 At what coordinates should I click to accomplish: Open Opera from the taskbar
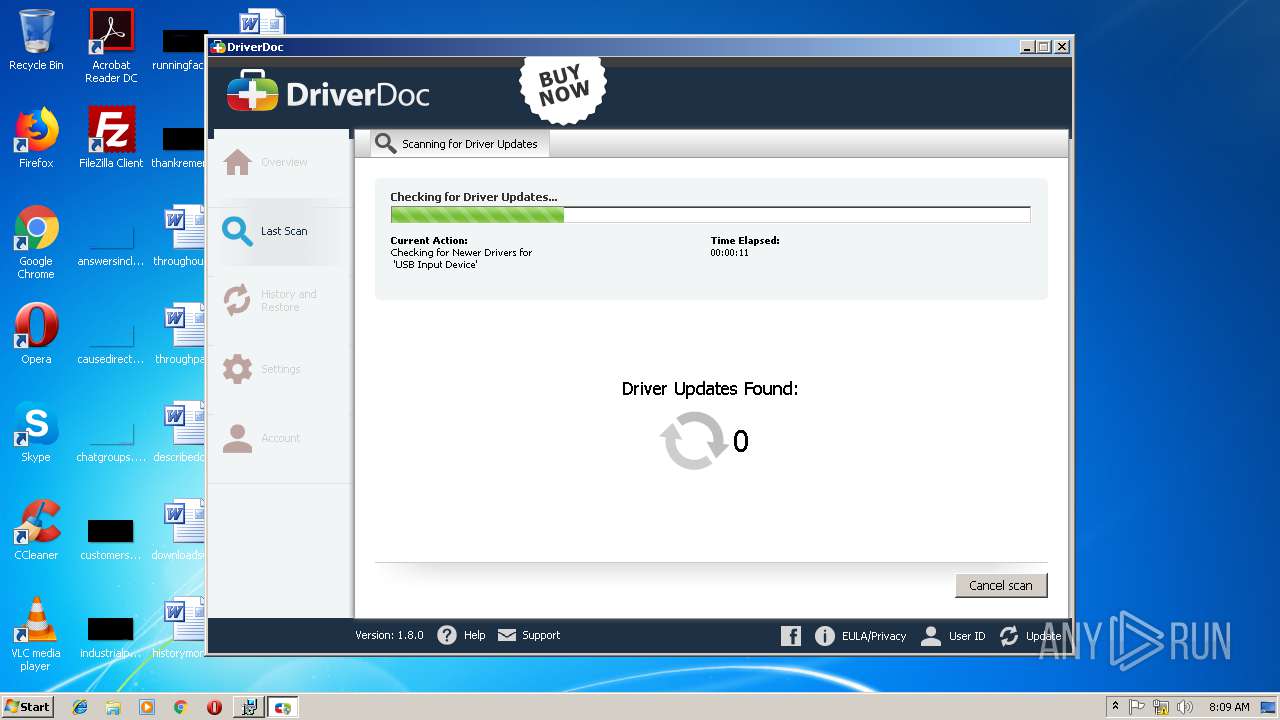[x=214, y=707]
